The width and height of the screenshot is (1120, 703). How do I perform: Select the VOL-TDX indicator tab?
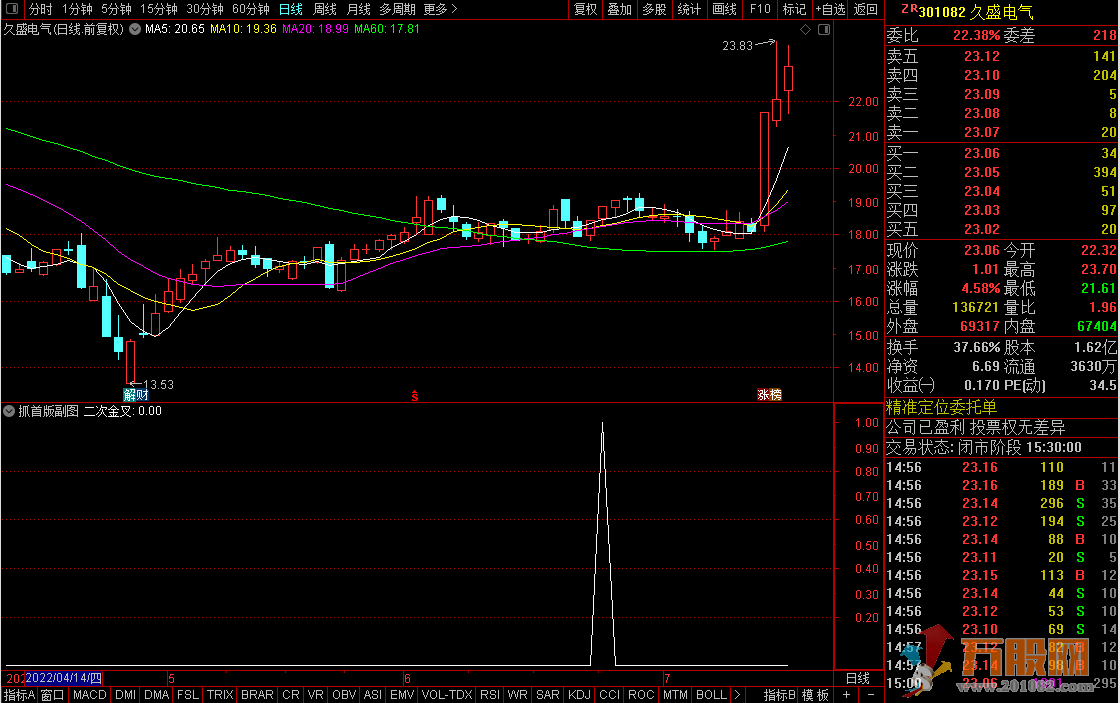[x=447, y=695]
